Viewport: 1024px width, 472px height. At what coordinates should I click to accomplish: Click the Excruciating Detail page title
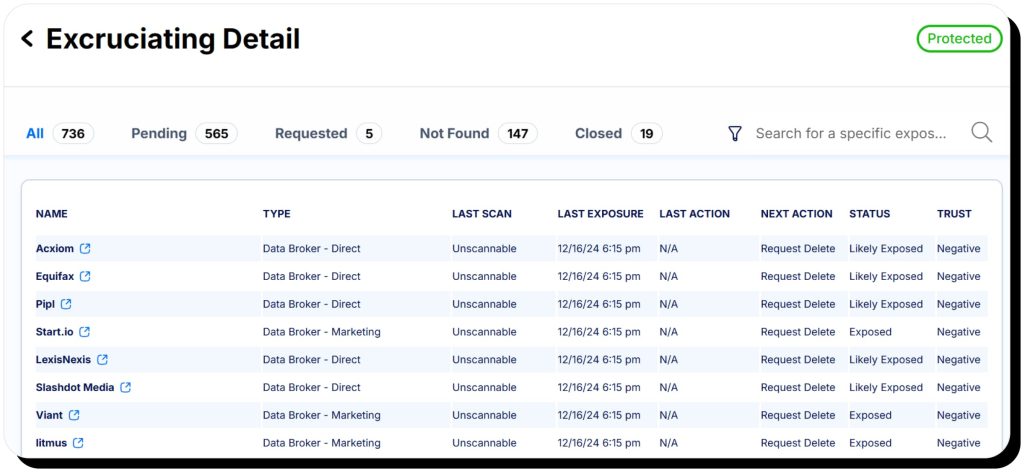(x=173, y=39)
